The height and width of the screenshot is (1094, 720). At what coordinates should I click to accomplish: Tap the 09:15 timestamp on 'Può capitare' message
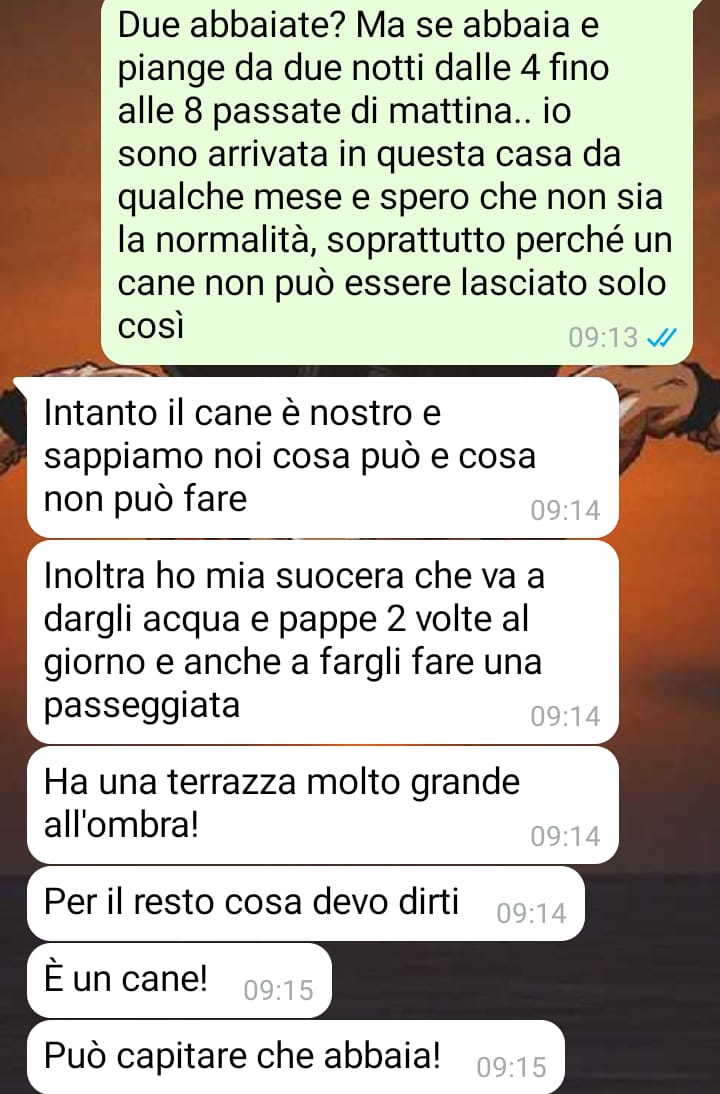(x=511, y=1067)
